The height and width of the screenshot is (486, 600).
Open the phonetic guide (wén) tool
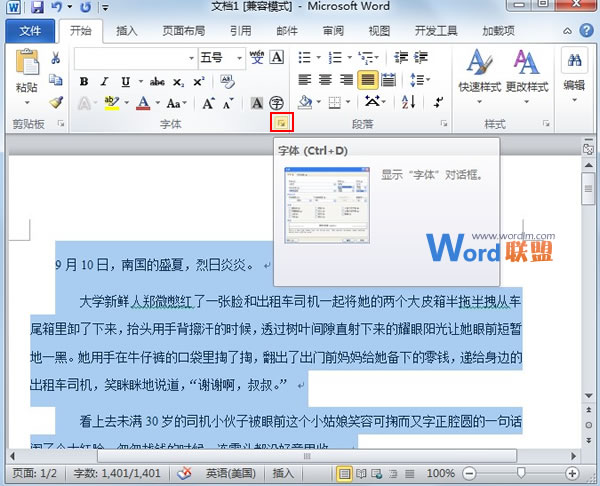[x=257, y=58]
